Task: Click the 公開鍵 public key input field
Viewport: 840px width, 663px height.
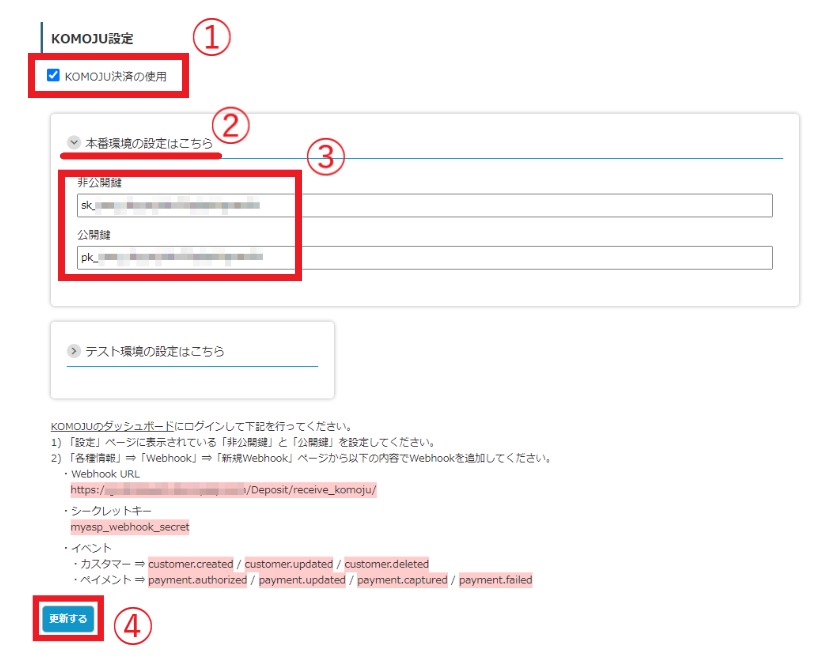Action: [424, 258]
